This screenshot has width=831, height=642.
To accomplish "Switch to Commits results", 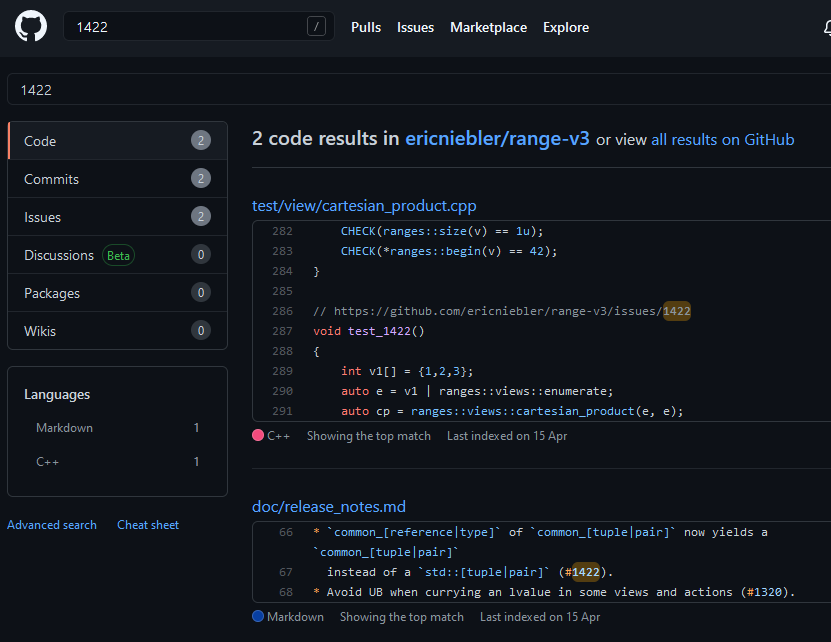I will [x=118, y=179].
